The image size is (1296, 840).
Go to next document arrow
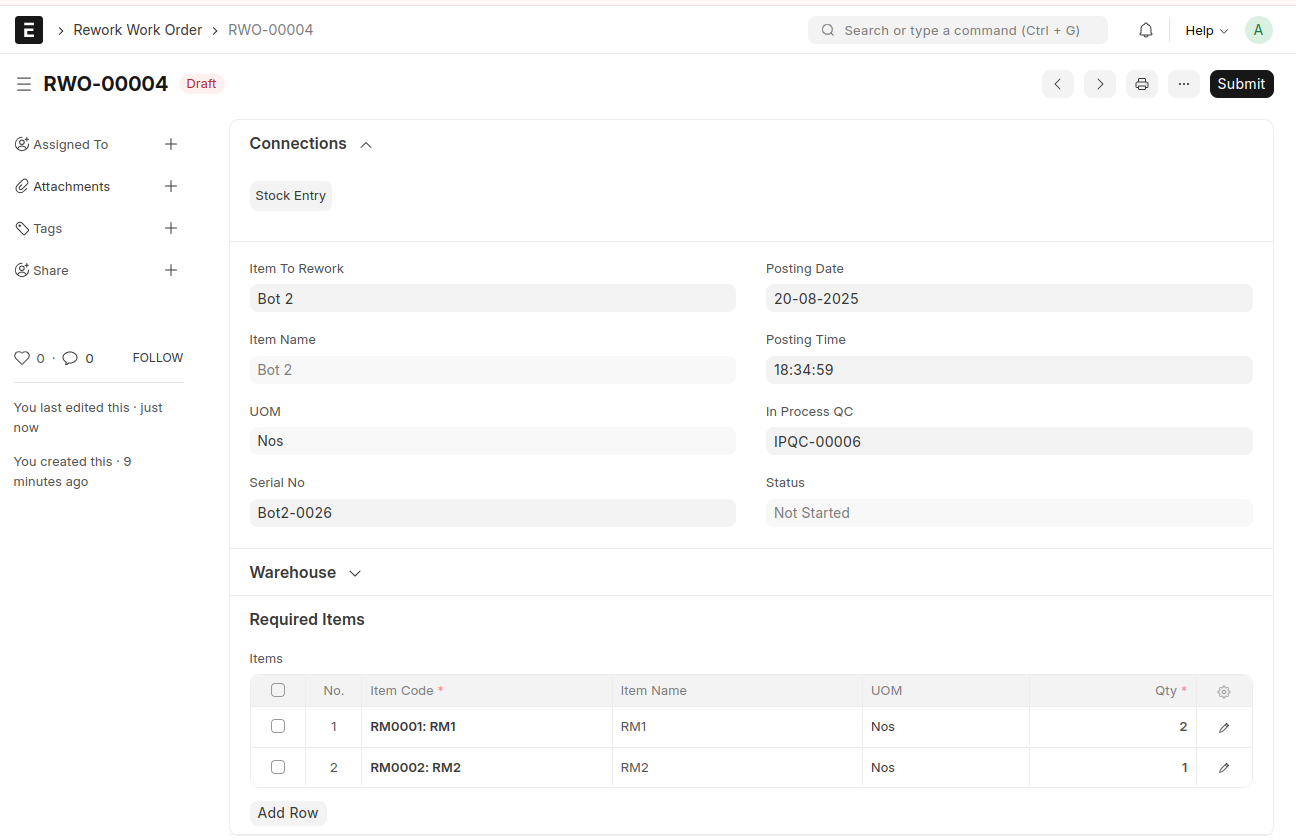coord(1099,84)
